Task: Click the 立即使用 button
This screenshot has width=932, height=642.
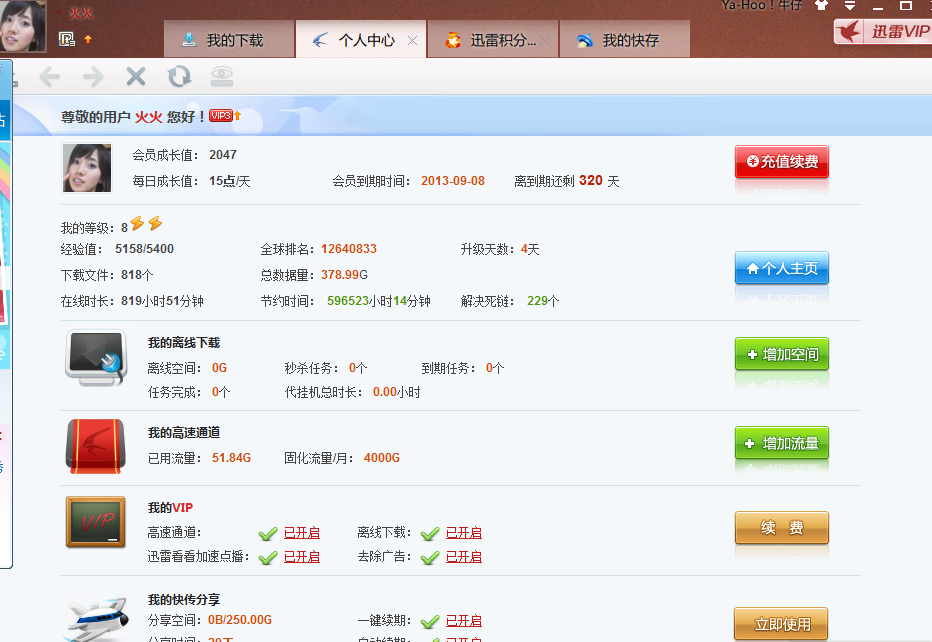Action: (x=782, y=624)
